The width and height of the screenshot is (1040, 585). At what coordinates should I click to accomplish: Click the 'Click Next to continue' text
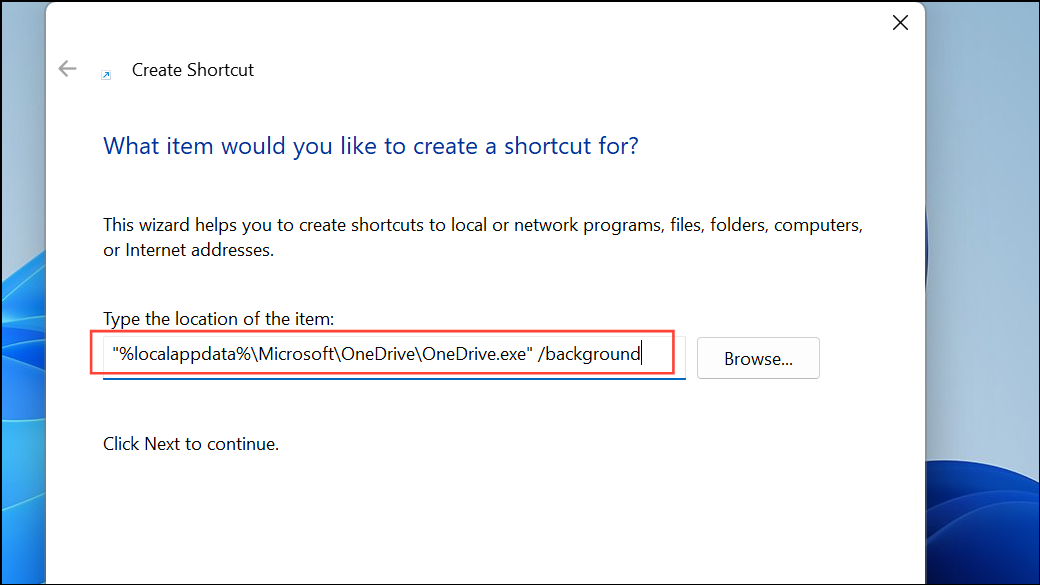pos(191,443)
